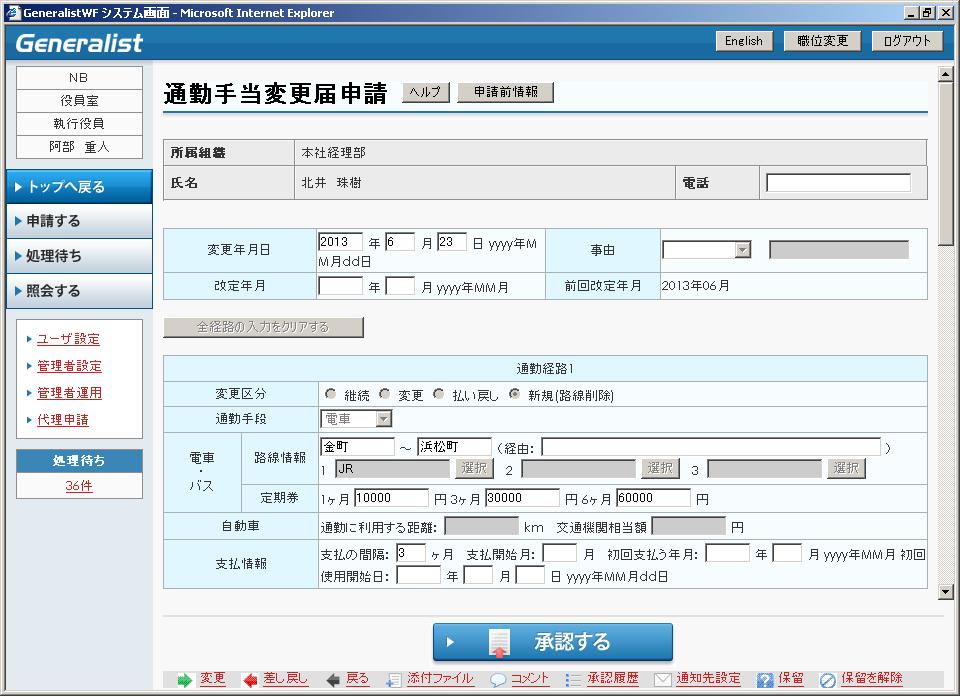Open the 事由 dropdown list
Image resolution: width=960 pixels, height=697 pixels.
(742, 250)
